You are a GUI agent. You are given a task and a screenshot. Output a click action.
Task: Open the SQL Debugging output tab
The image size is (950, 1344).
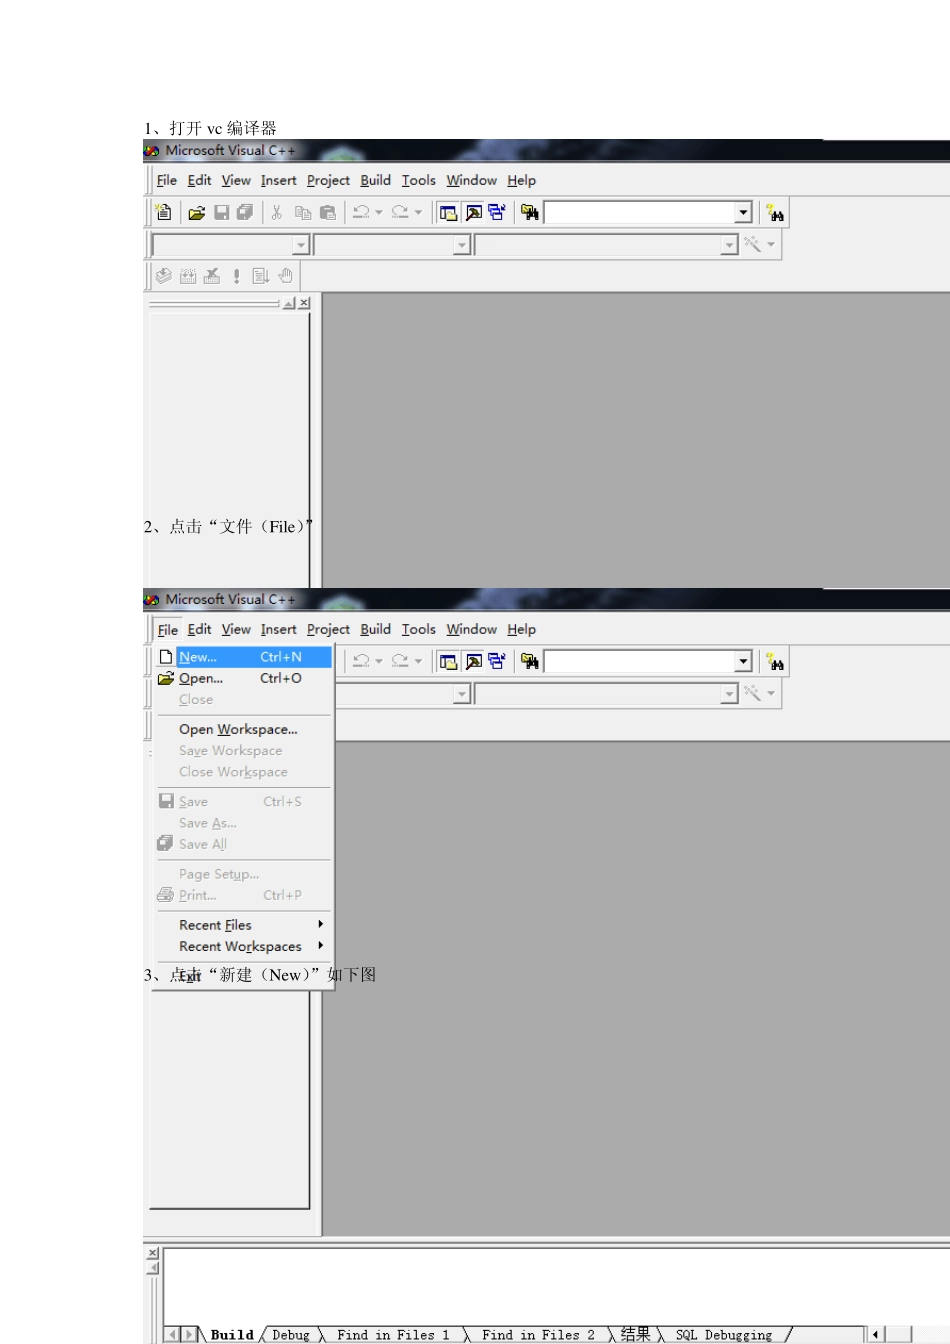[724, 1335]
